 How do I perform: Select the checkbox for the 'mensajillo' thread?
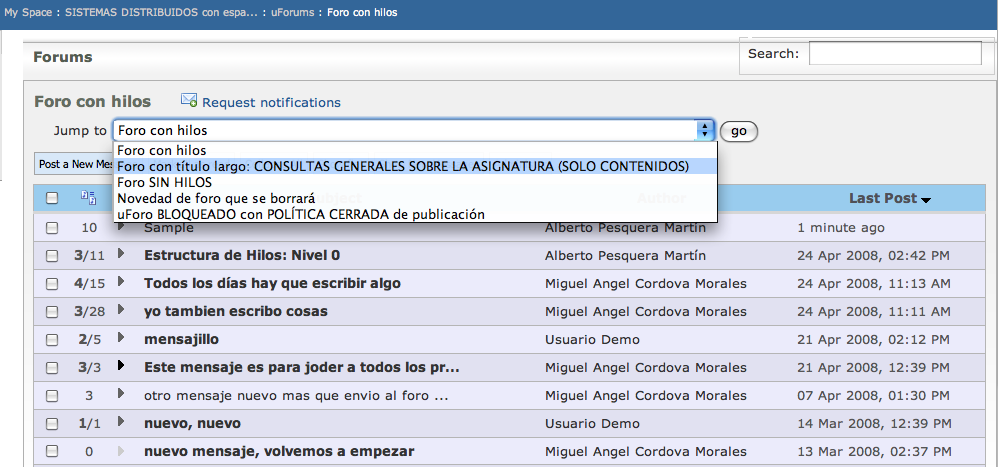(52, 340)
